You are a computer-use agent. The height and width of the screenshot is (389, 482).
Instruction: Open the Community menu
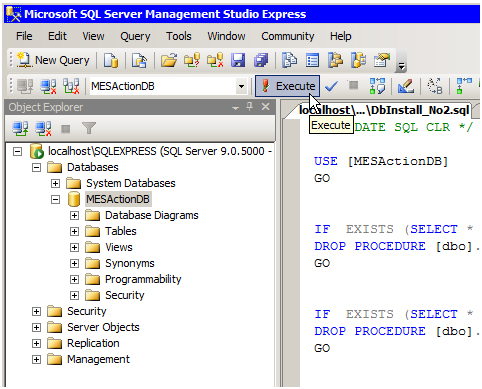(x=288, y=36)
